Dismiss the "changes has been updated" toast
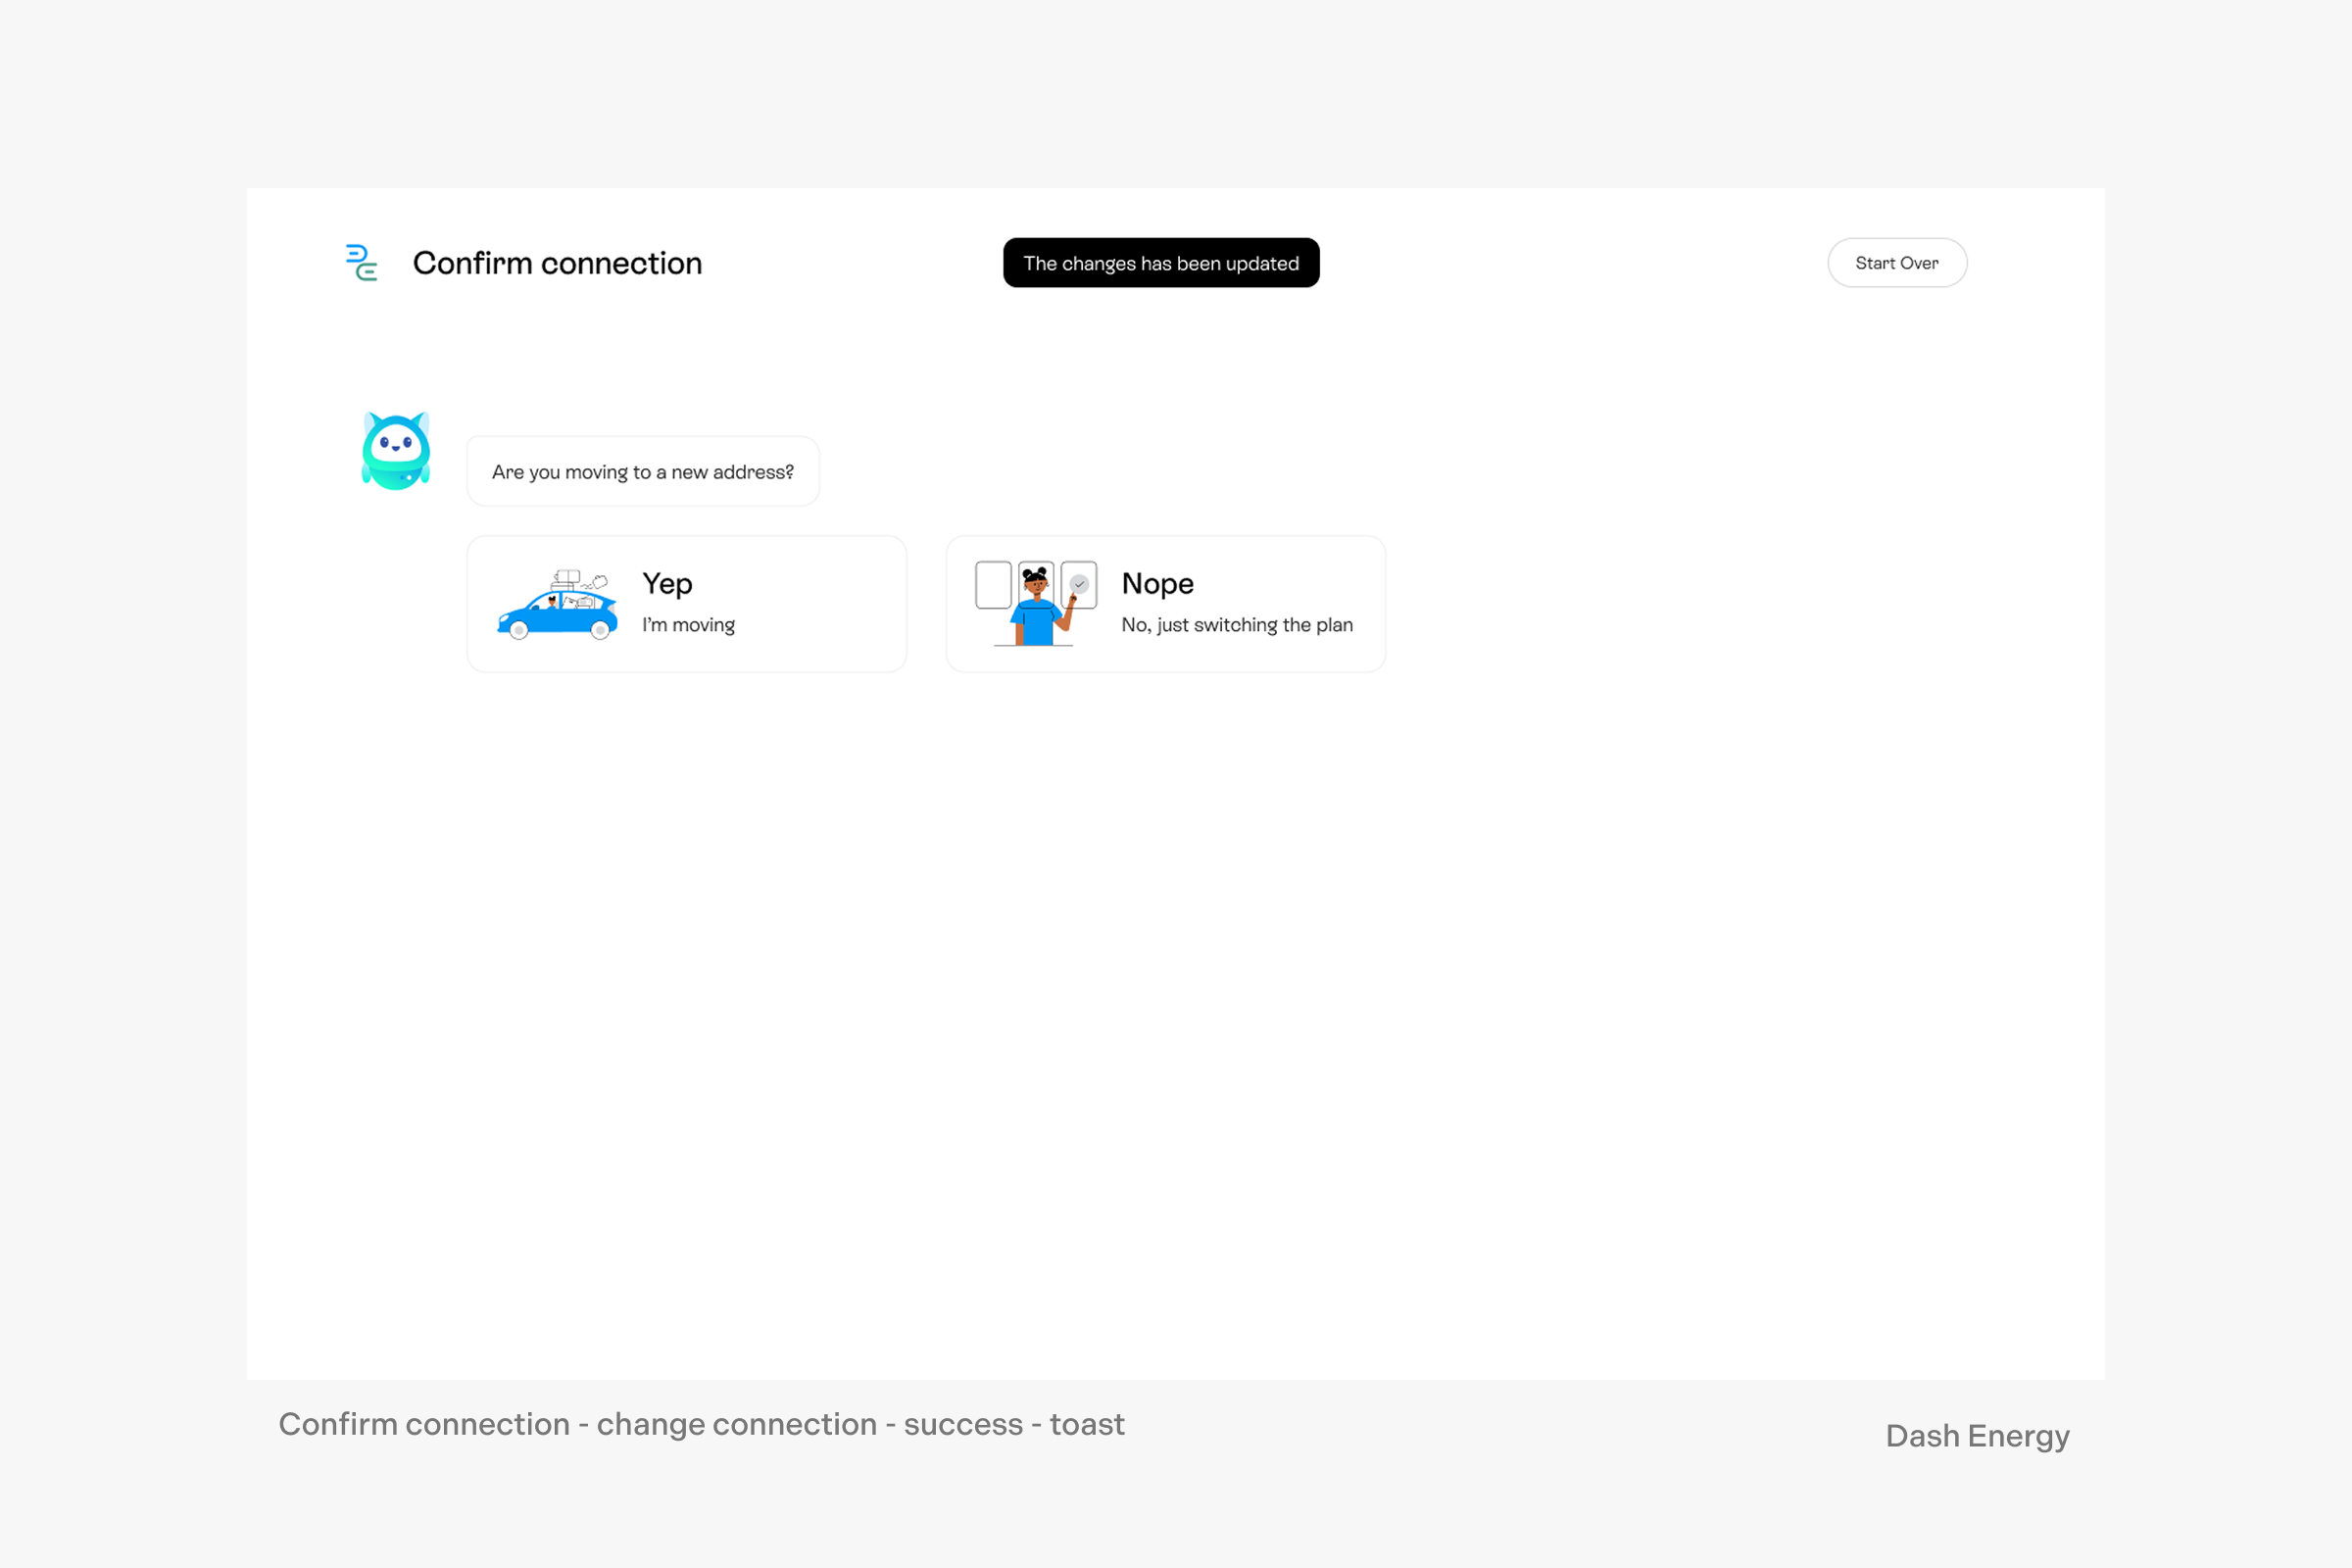 coord(1160,263)
